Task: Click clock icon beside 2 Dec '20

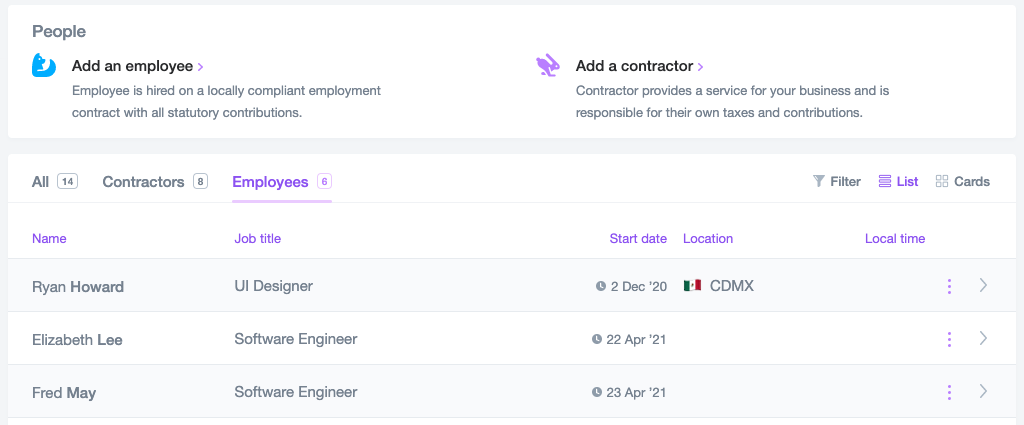Action: [x=601, y=286]
